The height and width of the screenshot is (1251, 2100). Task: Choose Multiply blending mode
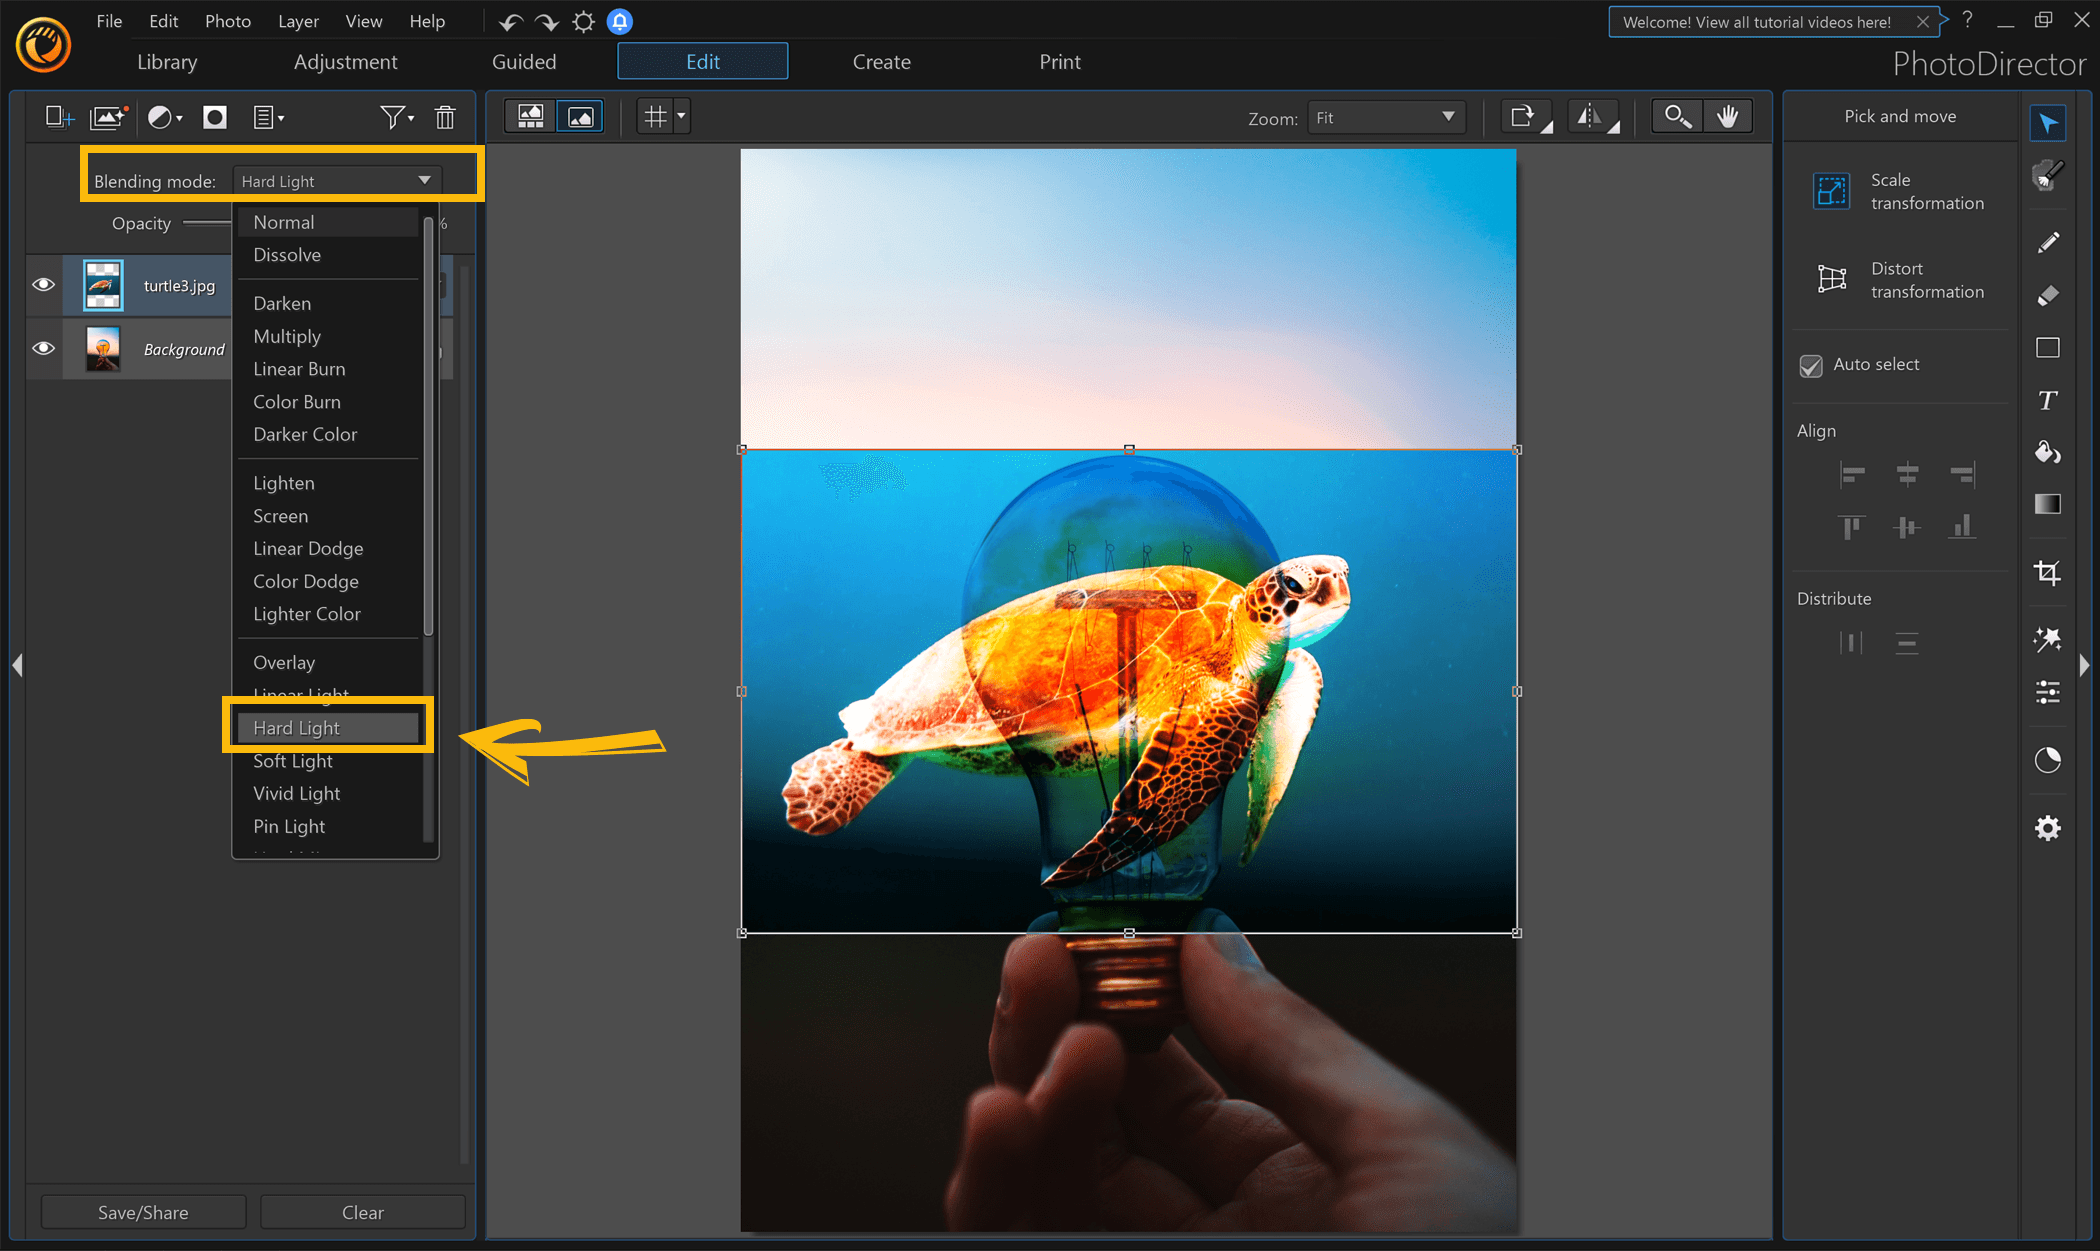point(328,336)
